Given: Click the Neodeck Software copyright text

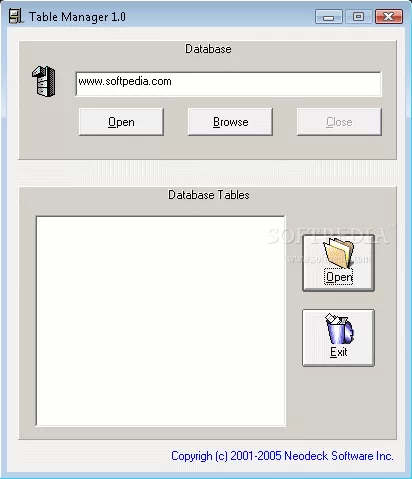Looking at the screenshot, I should (282, 456).
